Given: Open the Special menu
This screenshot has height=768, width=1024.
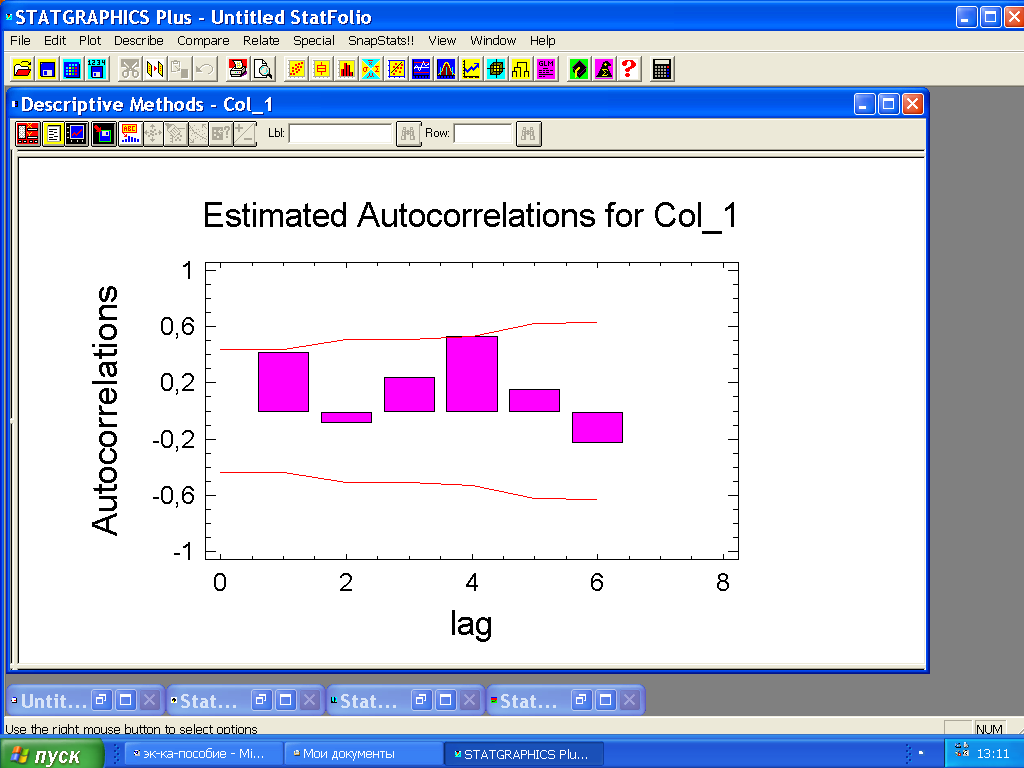Looking at the screenshot, I should coord(313,40).
